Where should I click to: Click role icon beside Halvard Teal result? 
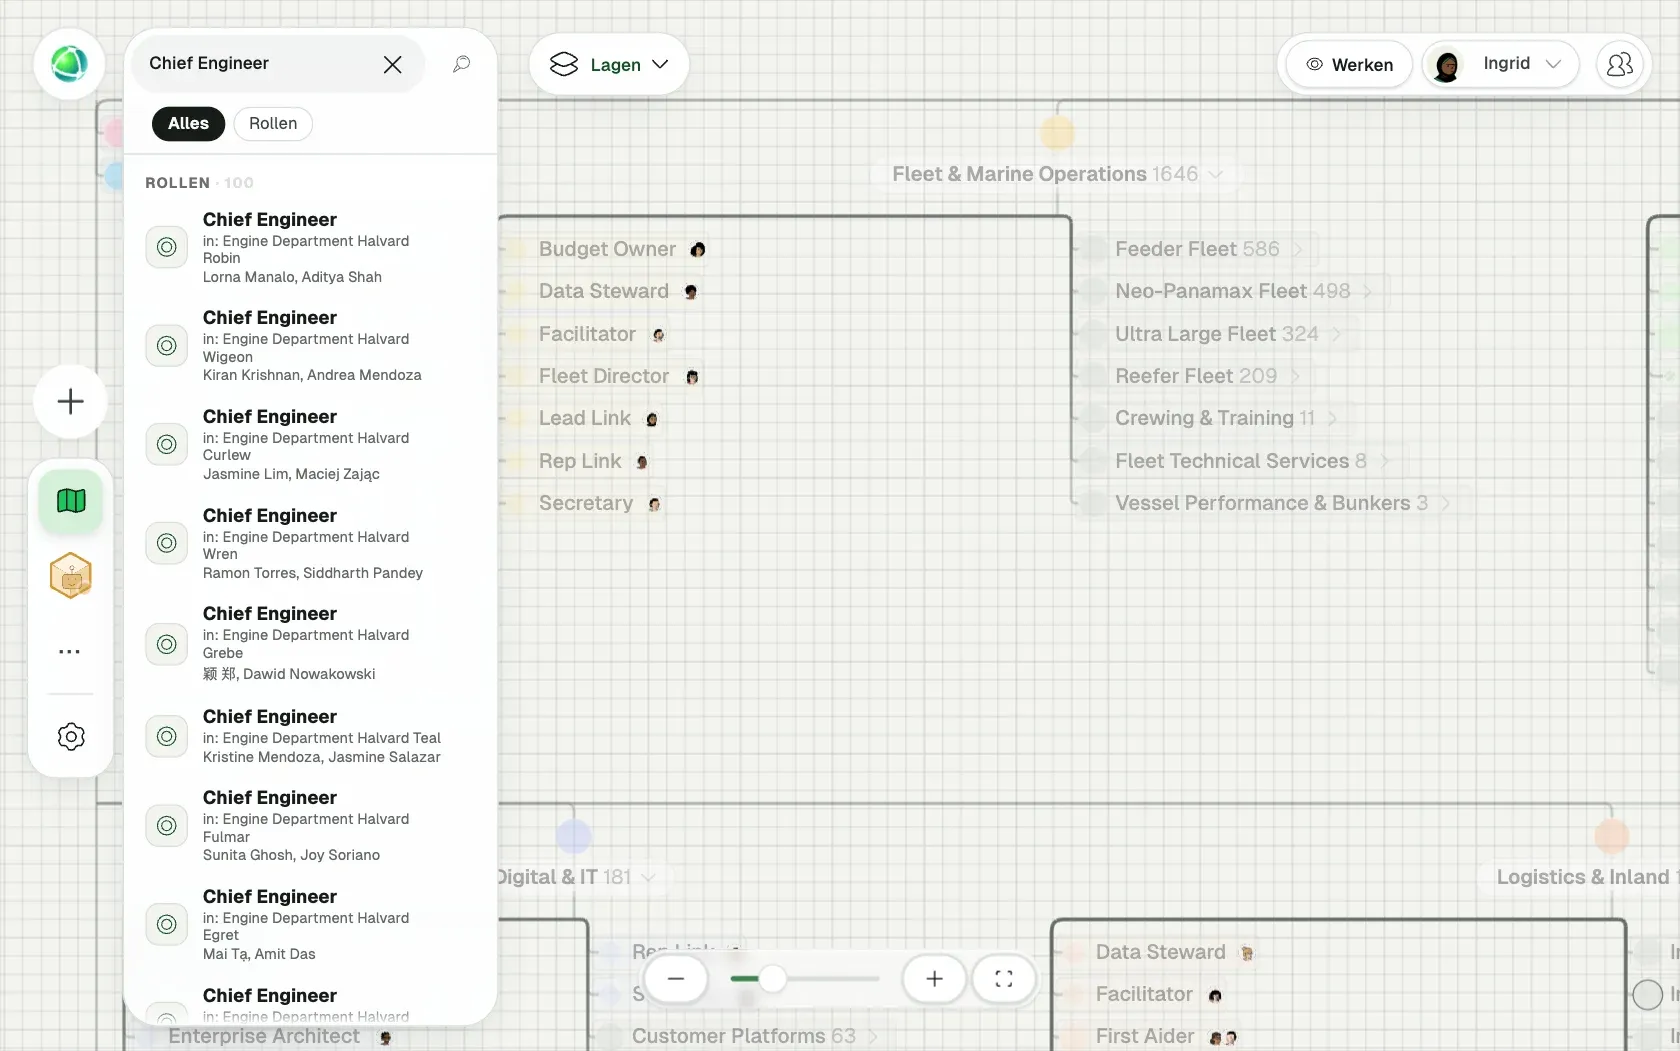pyautogui.click(x=167, y=736)
